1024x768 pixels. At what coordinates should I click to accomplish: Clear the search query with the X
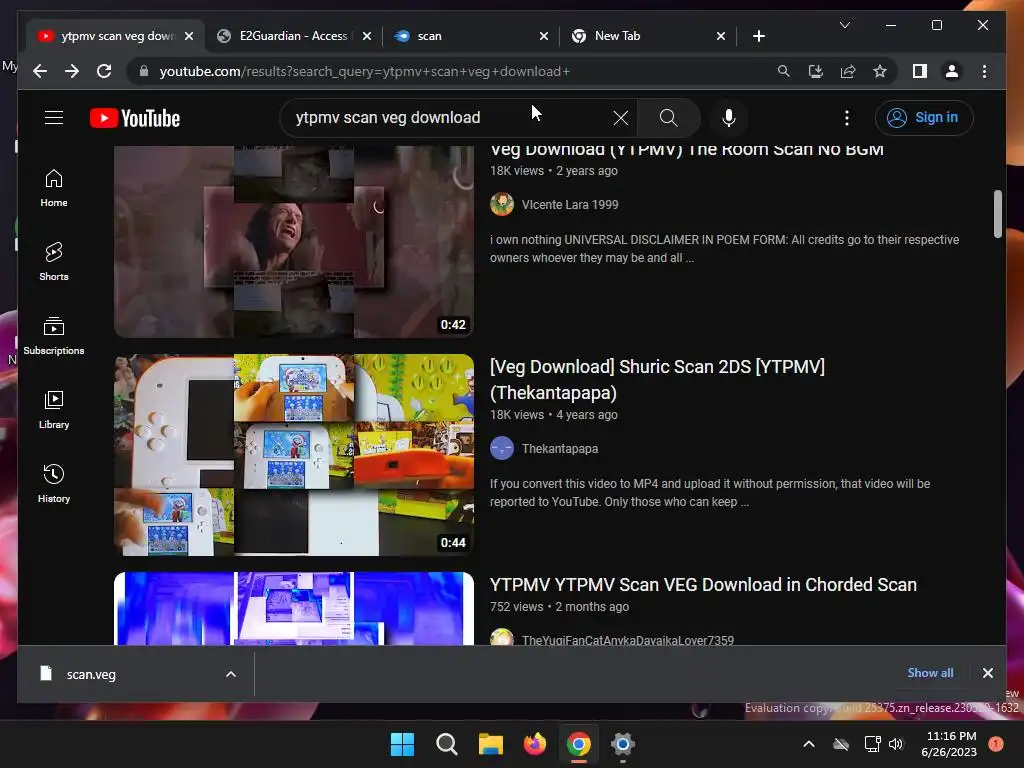click(620, 118)
